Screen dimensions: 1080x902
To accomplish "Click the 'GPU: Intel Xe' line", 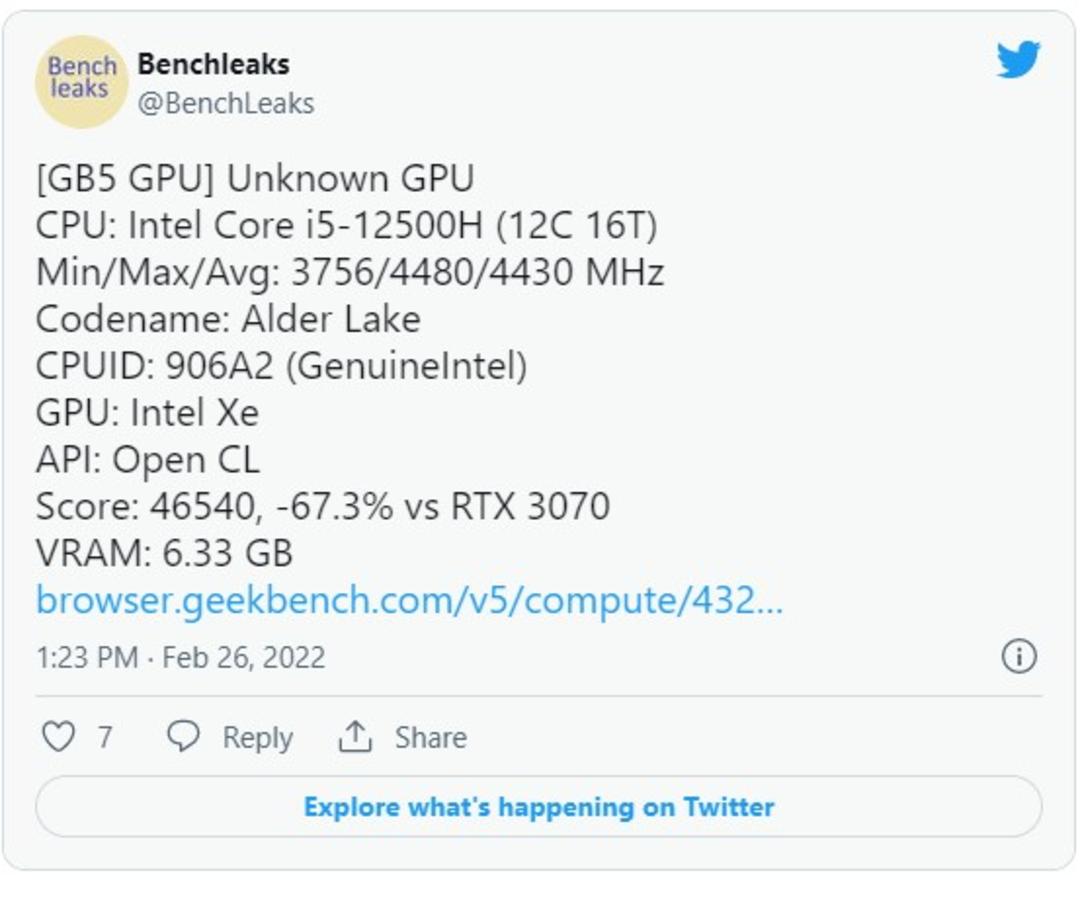I will point(147,412).
